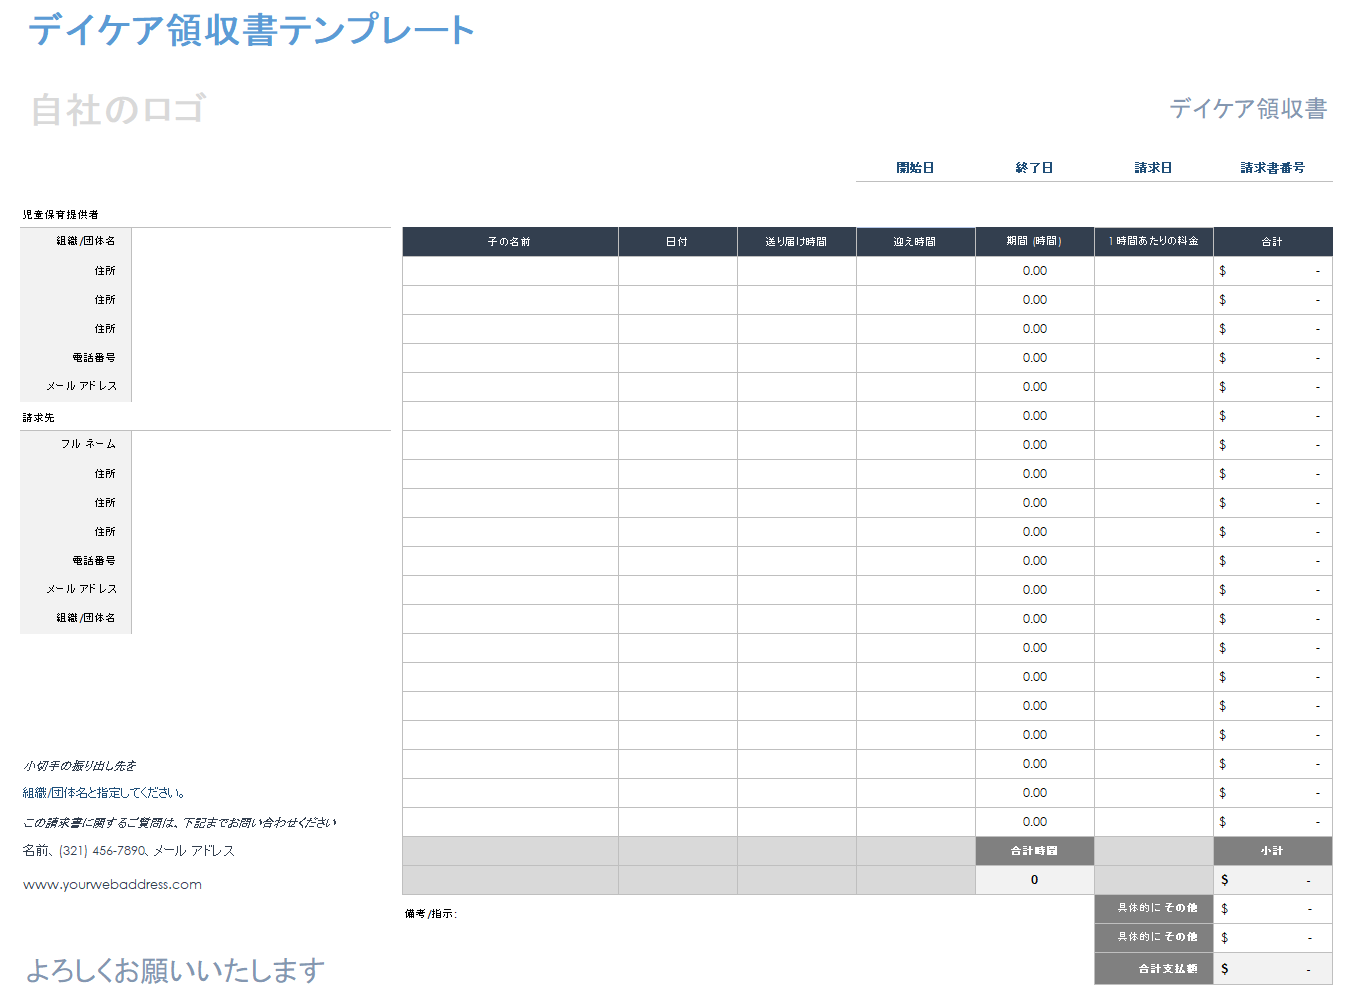Click the amount cell beside 合計支払額
This screenshot has width=1360, height=1001.
click(x=1273, y=969)
